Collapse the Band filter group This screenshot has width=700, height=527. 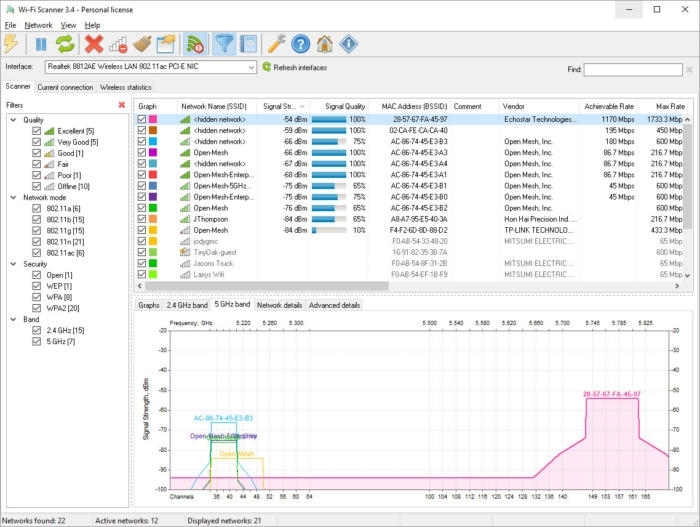coord(14,319)
